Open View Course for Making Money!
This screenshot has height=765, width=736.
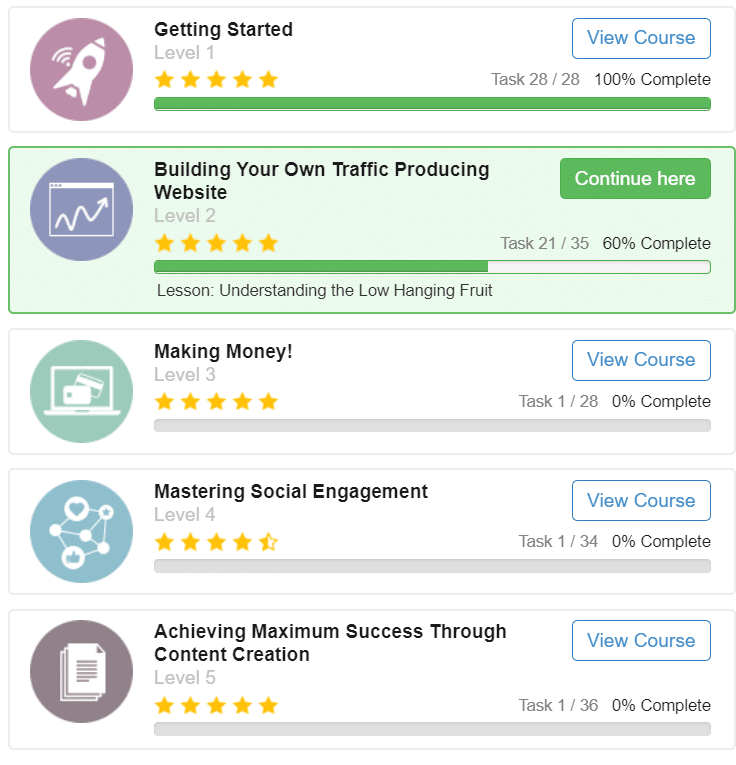click(x=641, y=360)
